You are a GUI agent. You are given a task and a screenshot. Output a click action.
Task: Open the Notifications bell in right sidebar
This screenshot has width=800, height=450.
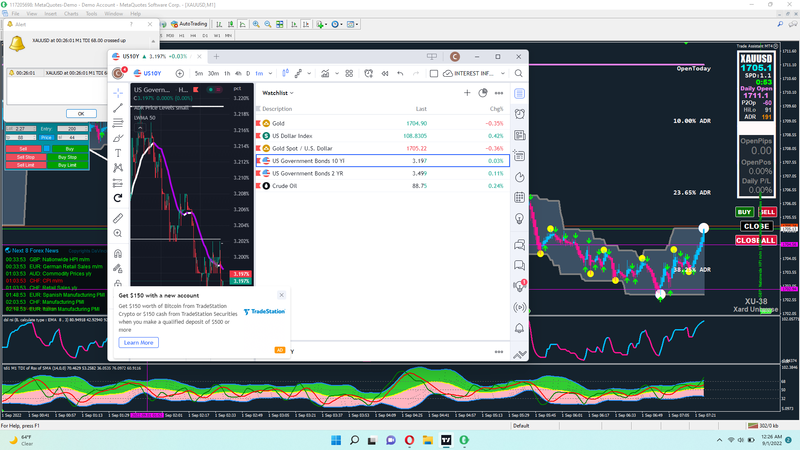[519, 328]
